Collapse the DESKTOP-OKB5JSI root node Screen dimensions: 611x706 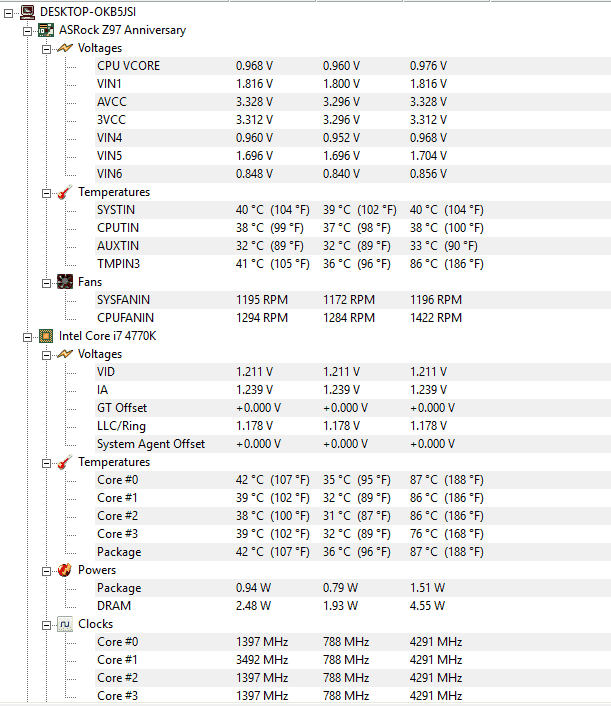[x=8, y=14]
